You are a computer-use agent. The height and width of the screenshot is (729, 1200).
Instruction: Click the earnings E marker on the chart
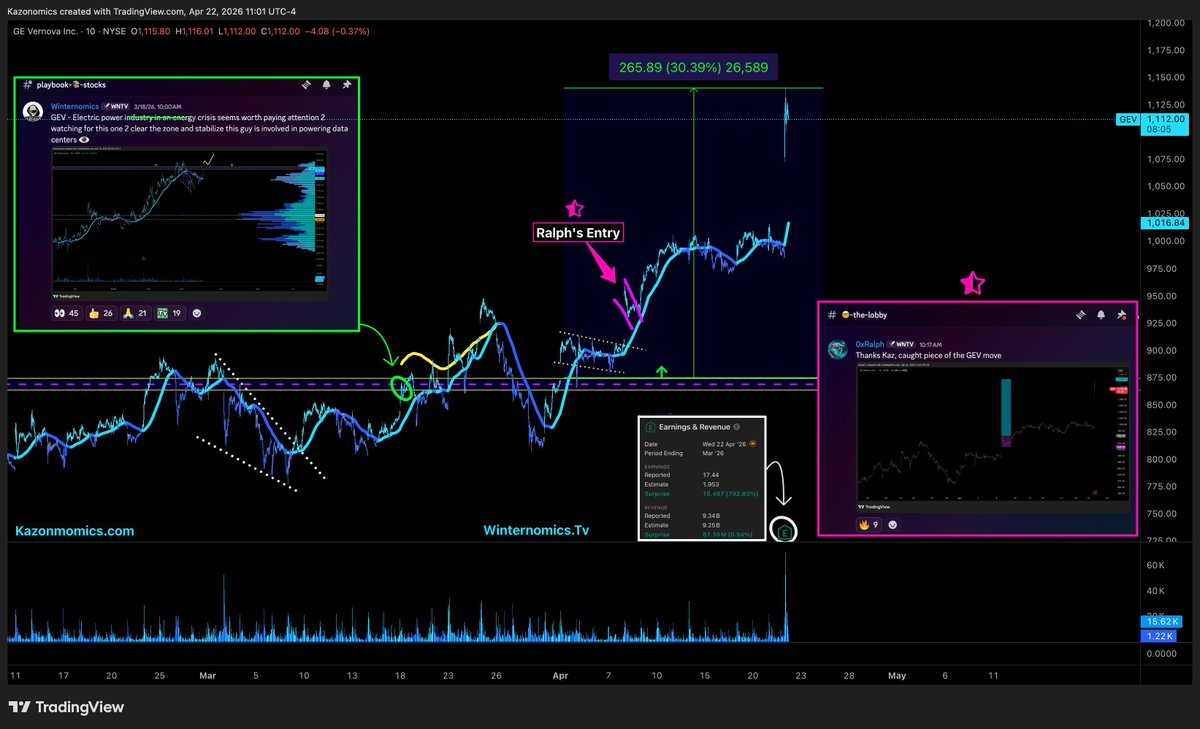tap(786, 531)
